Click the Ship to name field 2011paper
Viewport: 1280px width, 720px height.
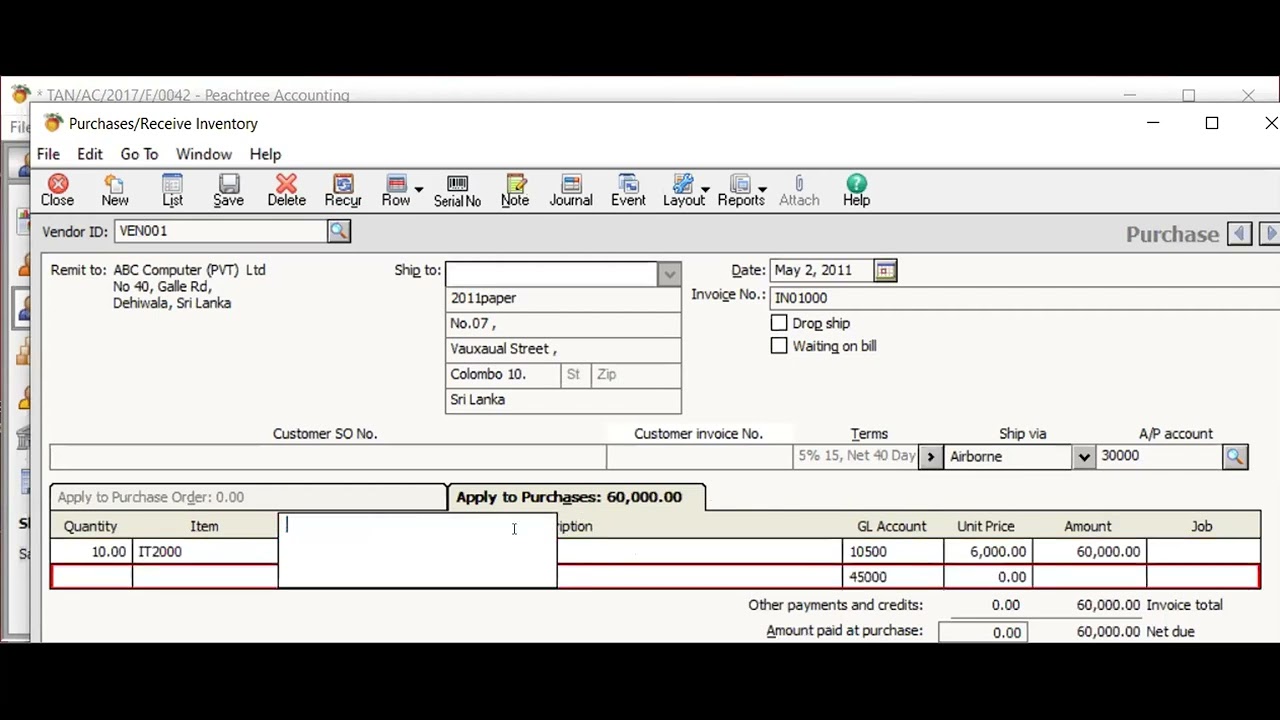(563, 298)
